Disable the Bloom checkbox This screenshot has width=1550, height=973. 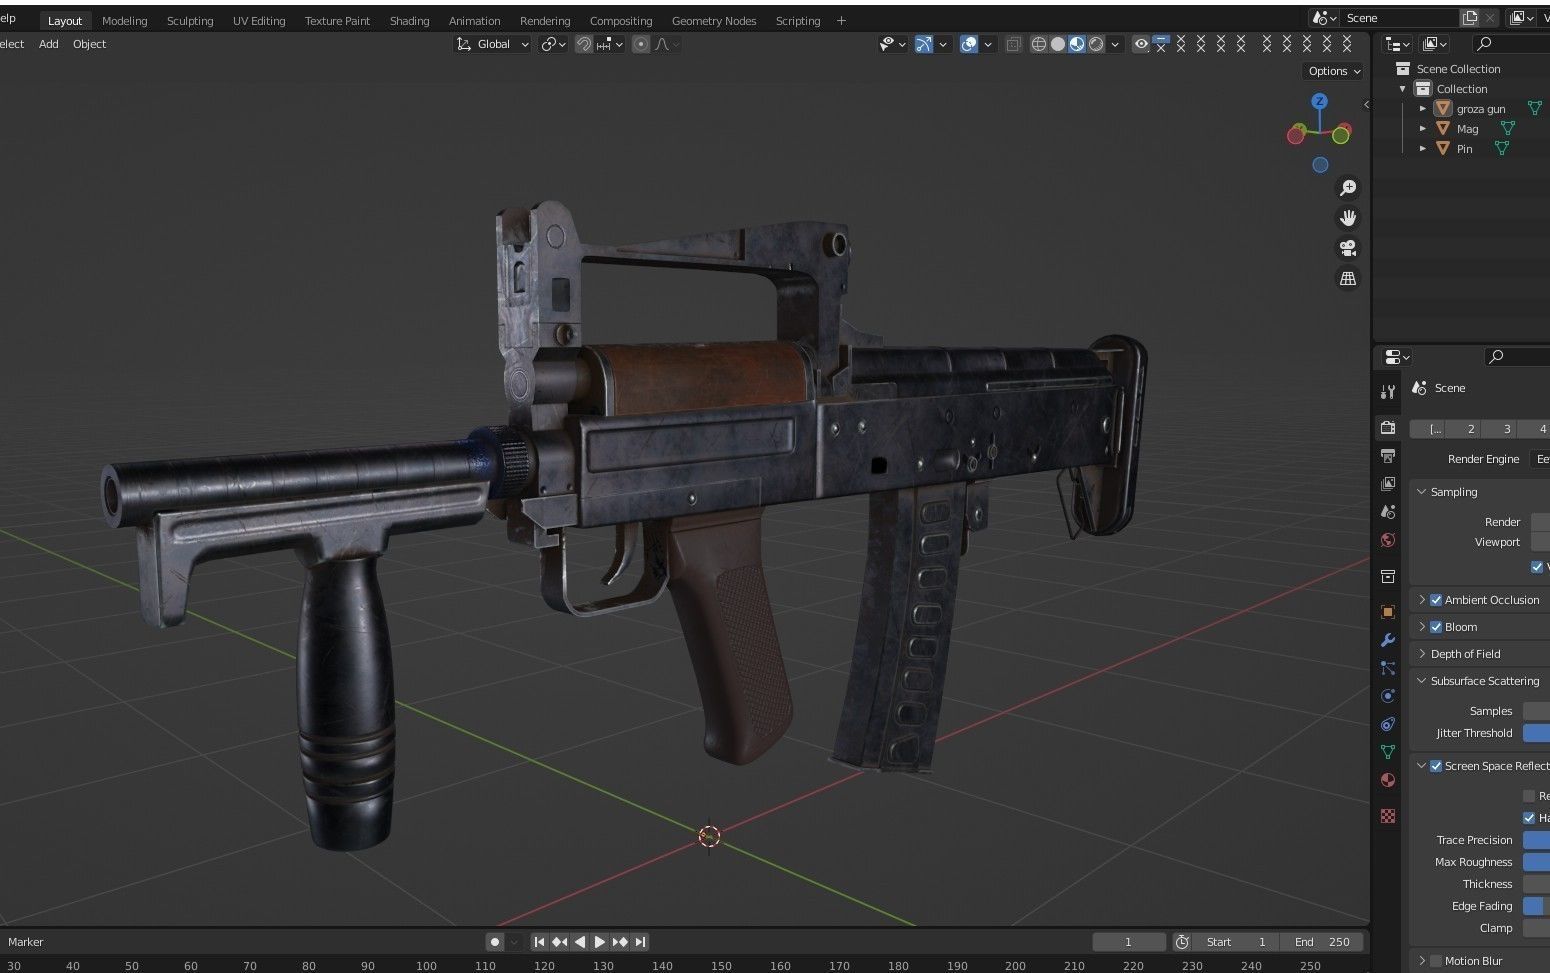(1436, 627)
